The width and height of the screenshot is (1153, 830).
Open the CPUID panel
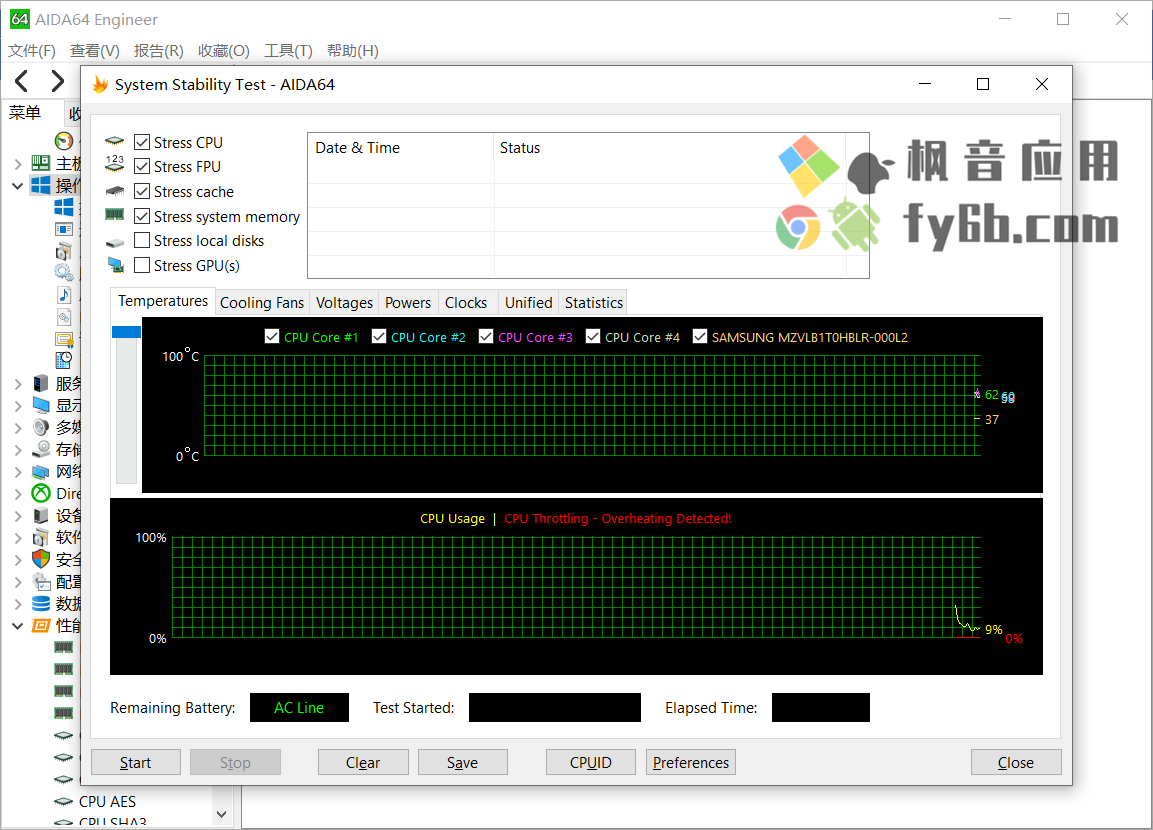590,762
